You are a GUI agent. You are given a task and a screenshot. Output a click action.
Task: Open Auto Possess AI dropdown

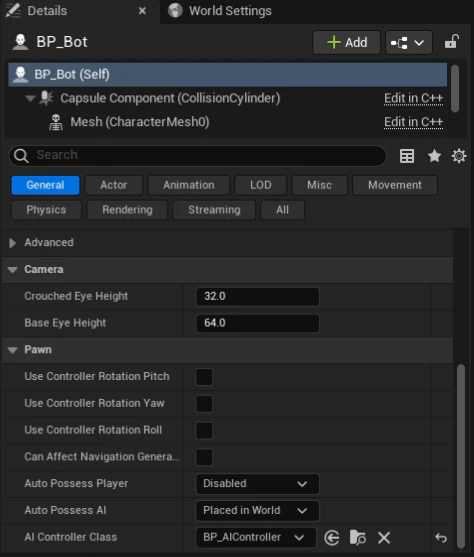[x=257, y=510]
